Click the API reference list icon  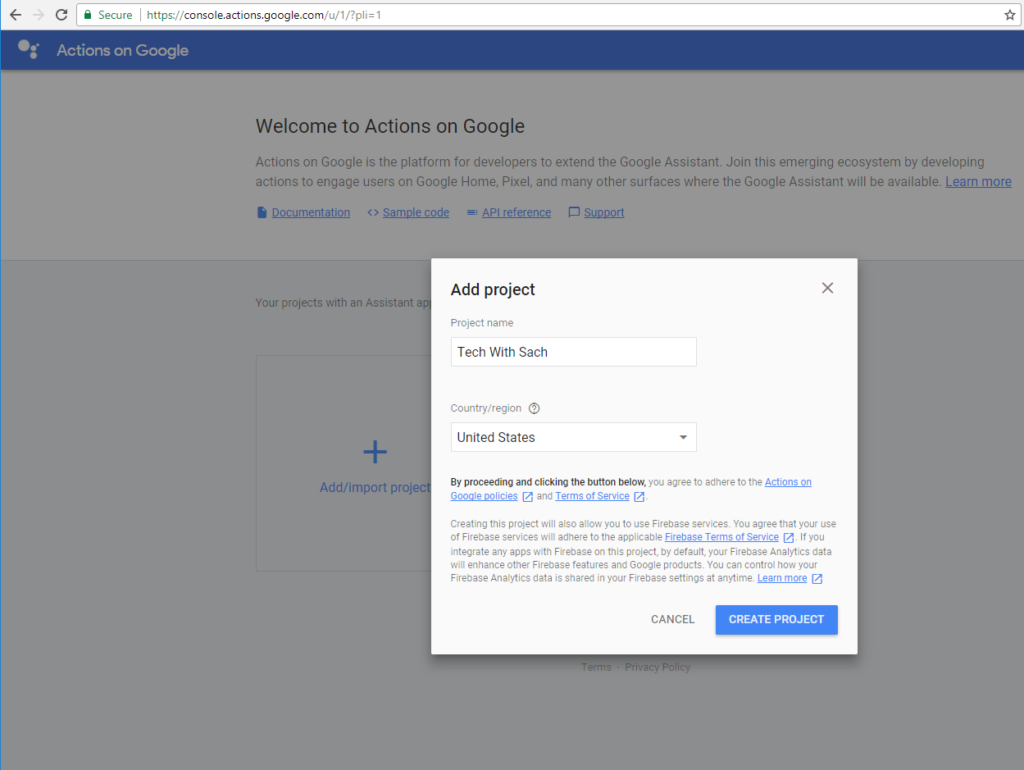tap(472, 212)
